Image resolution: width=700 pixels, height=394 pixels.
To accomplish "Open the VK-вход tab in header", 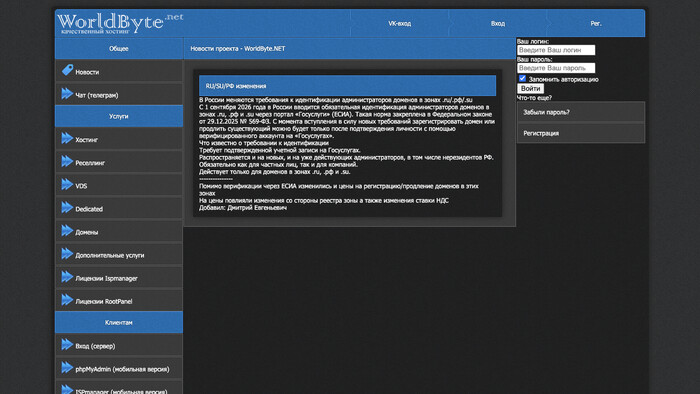I will coord(400,23).
